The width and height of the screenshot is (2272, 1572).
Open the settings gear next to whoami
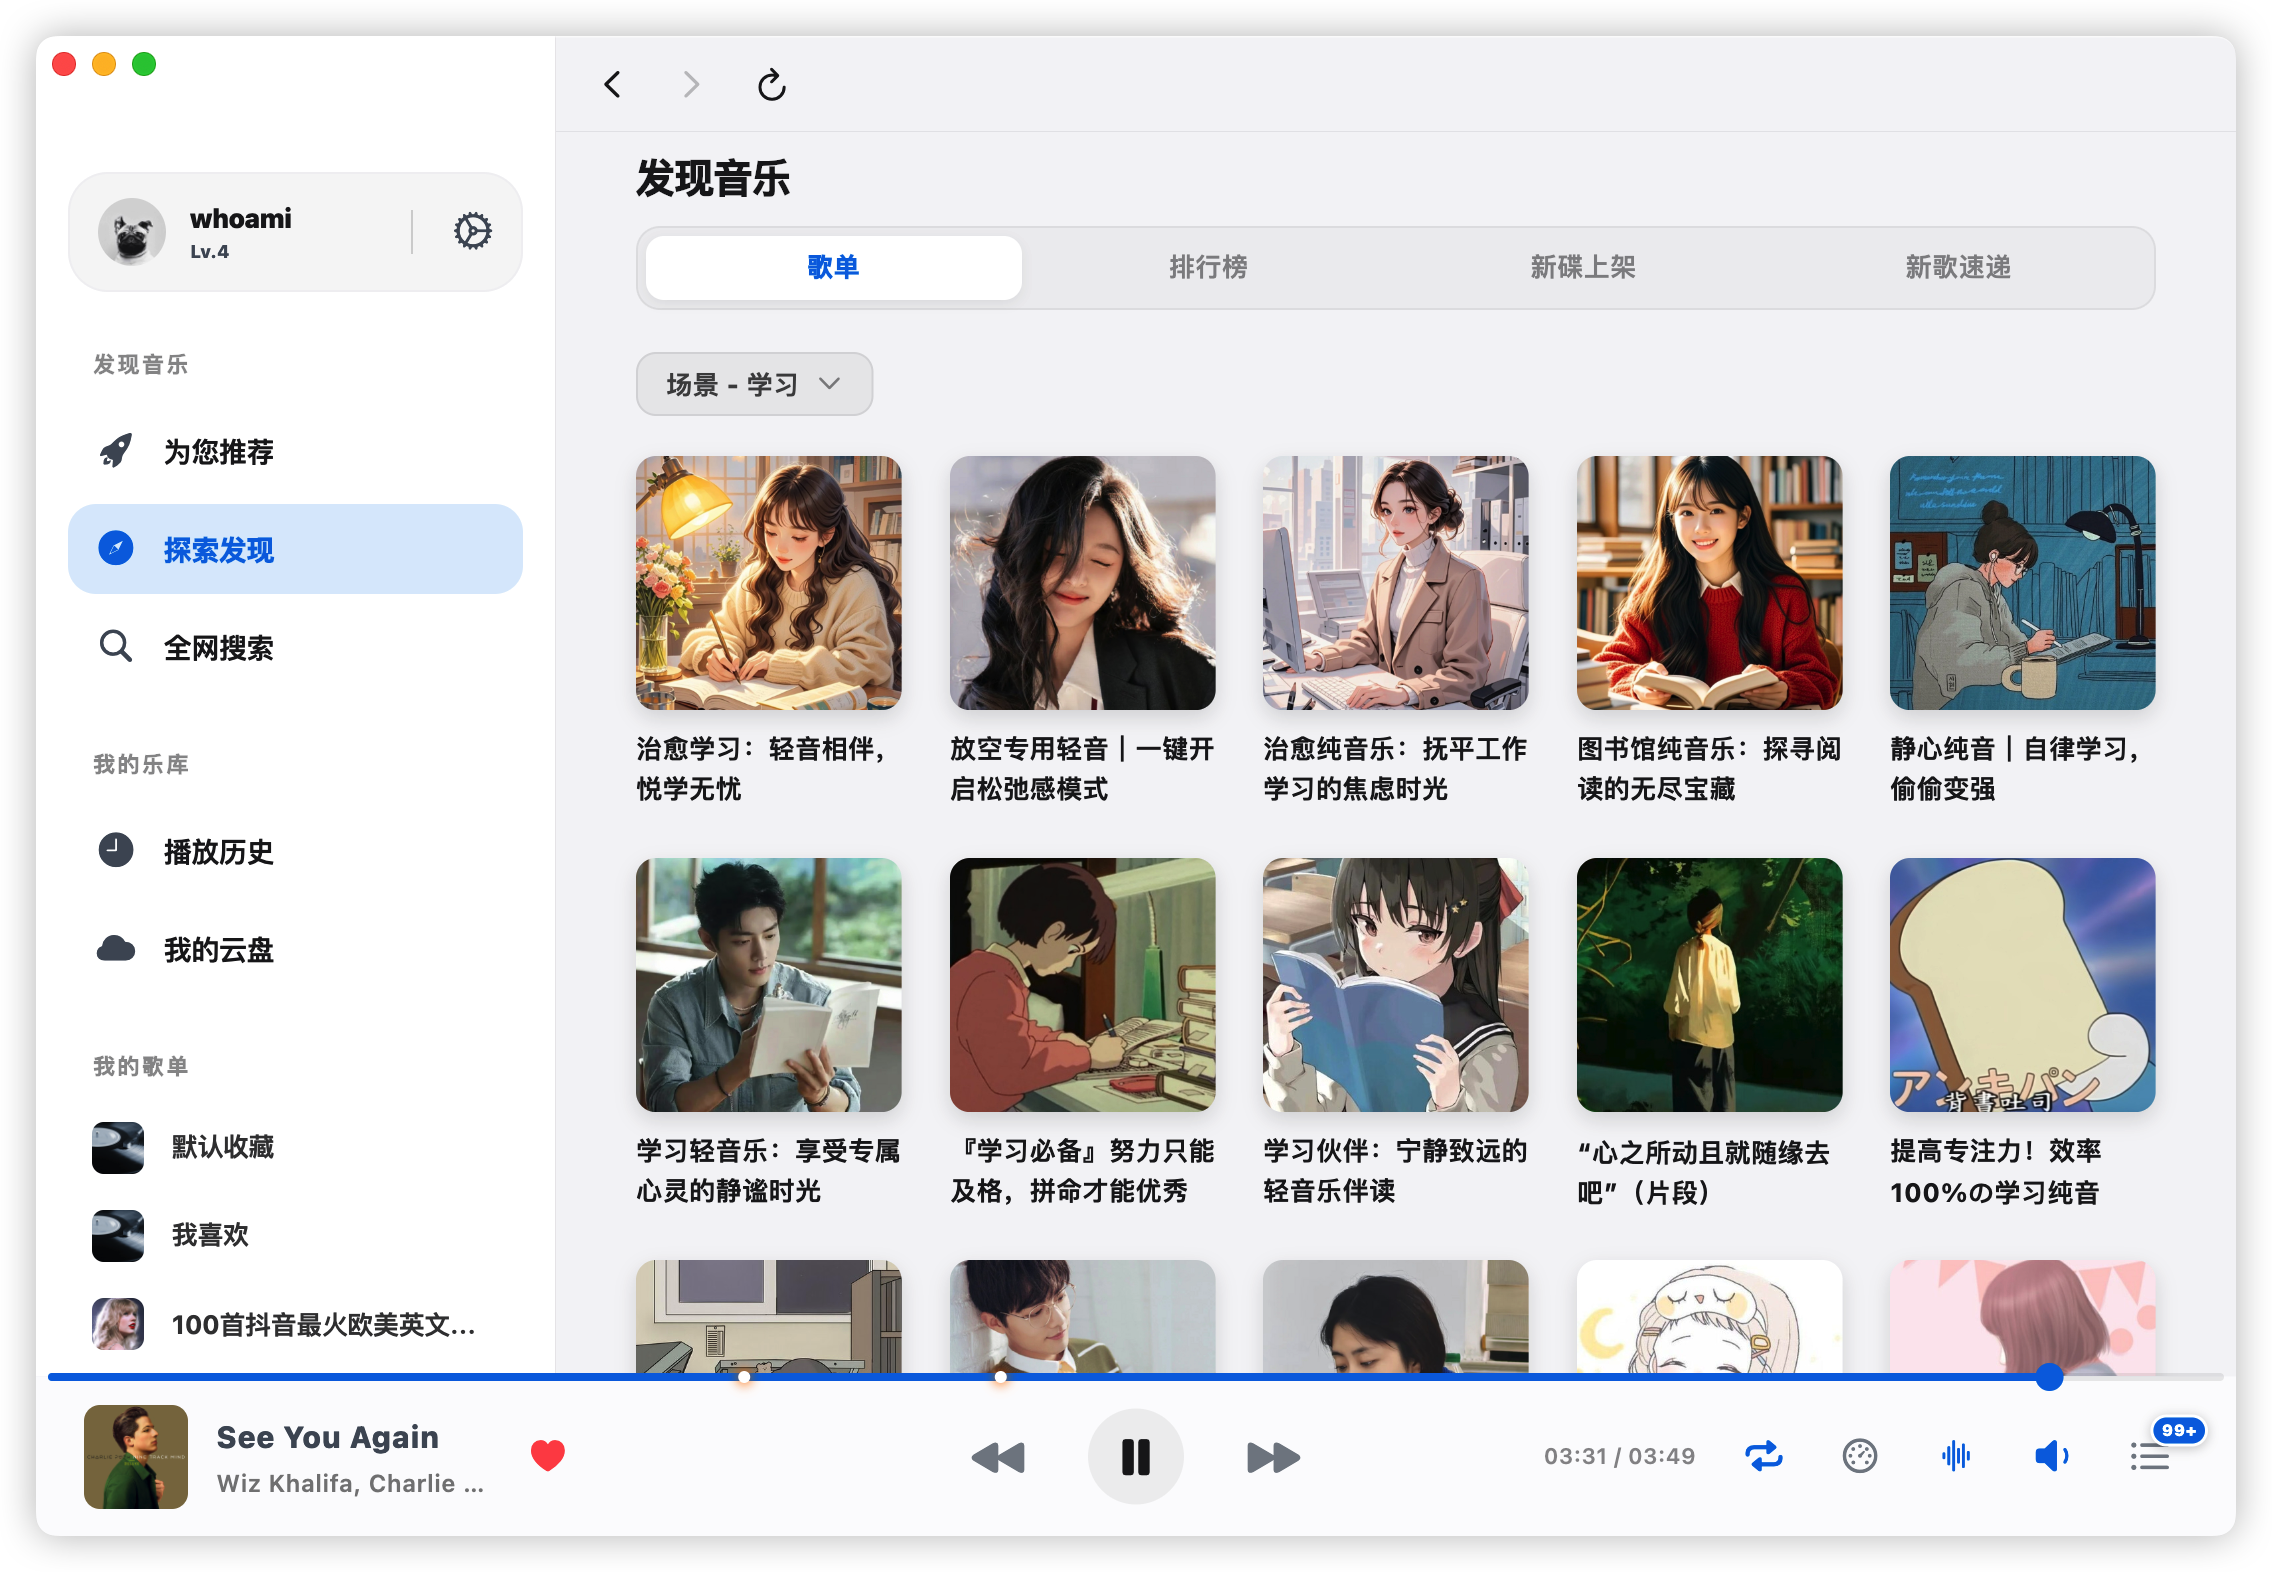(472, 231)
